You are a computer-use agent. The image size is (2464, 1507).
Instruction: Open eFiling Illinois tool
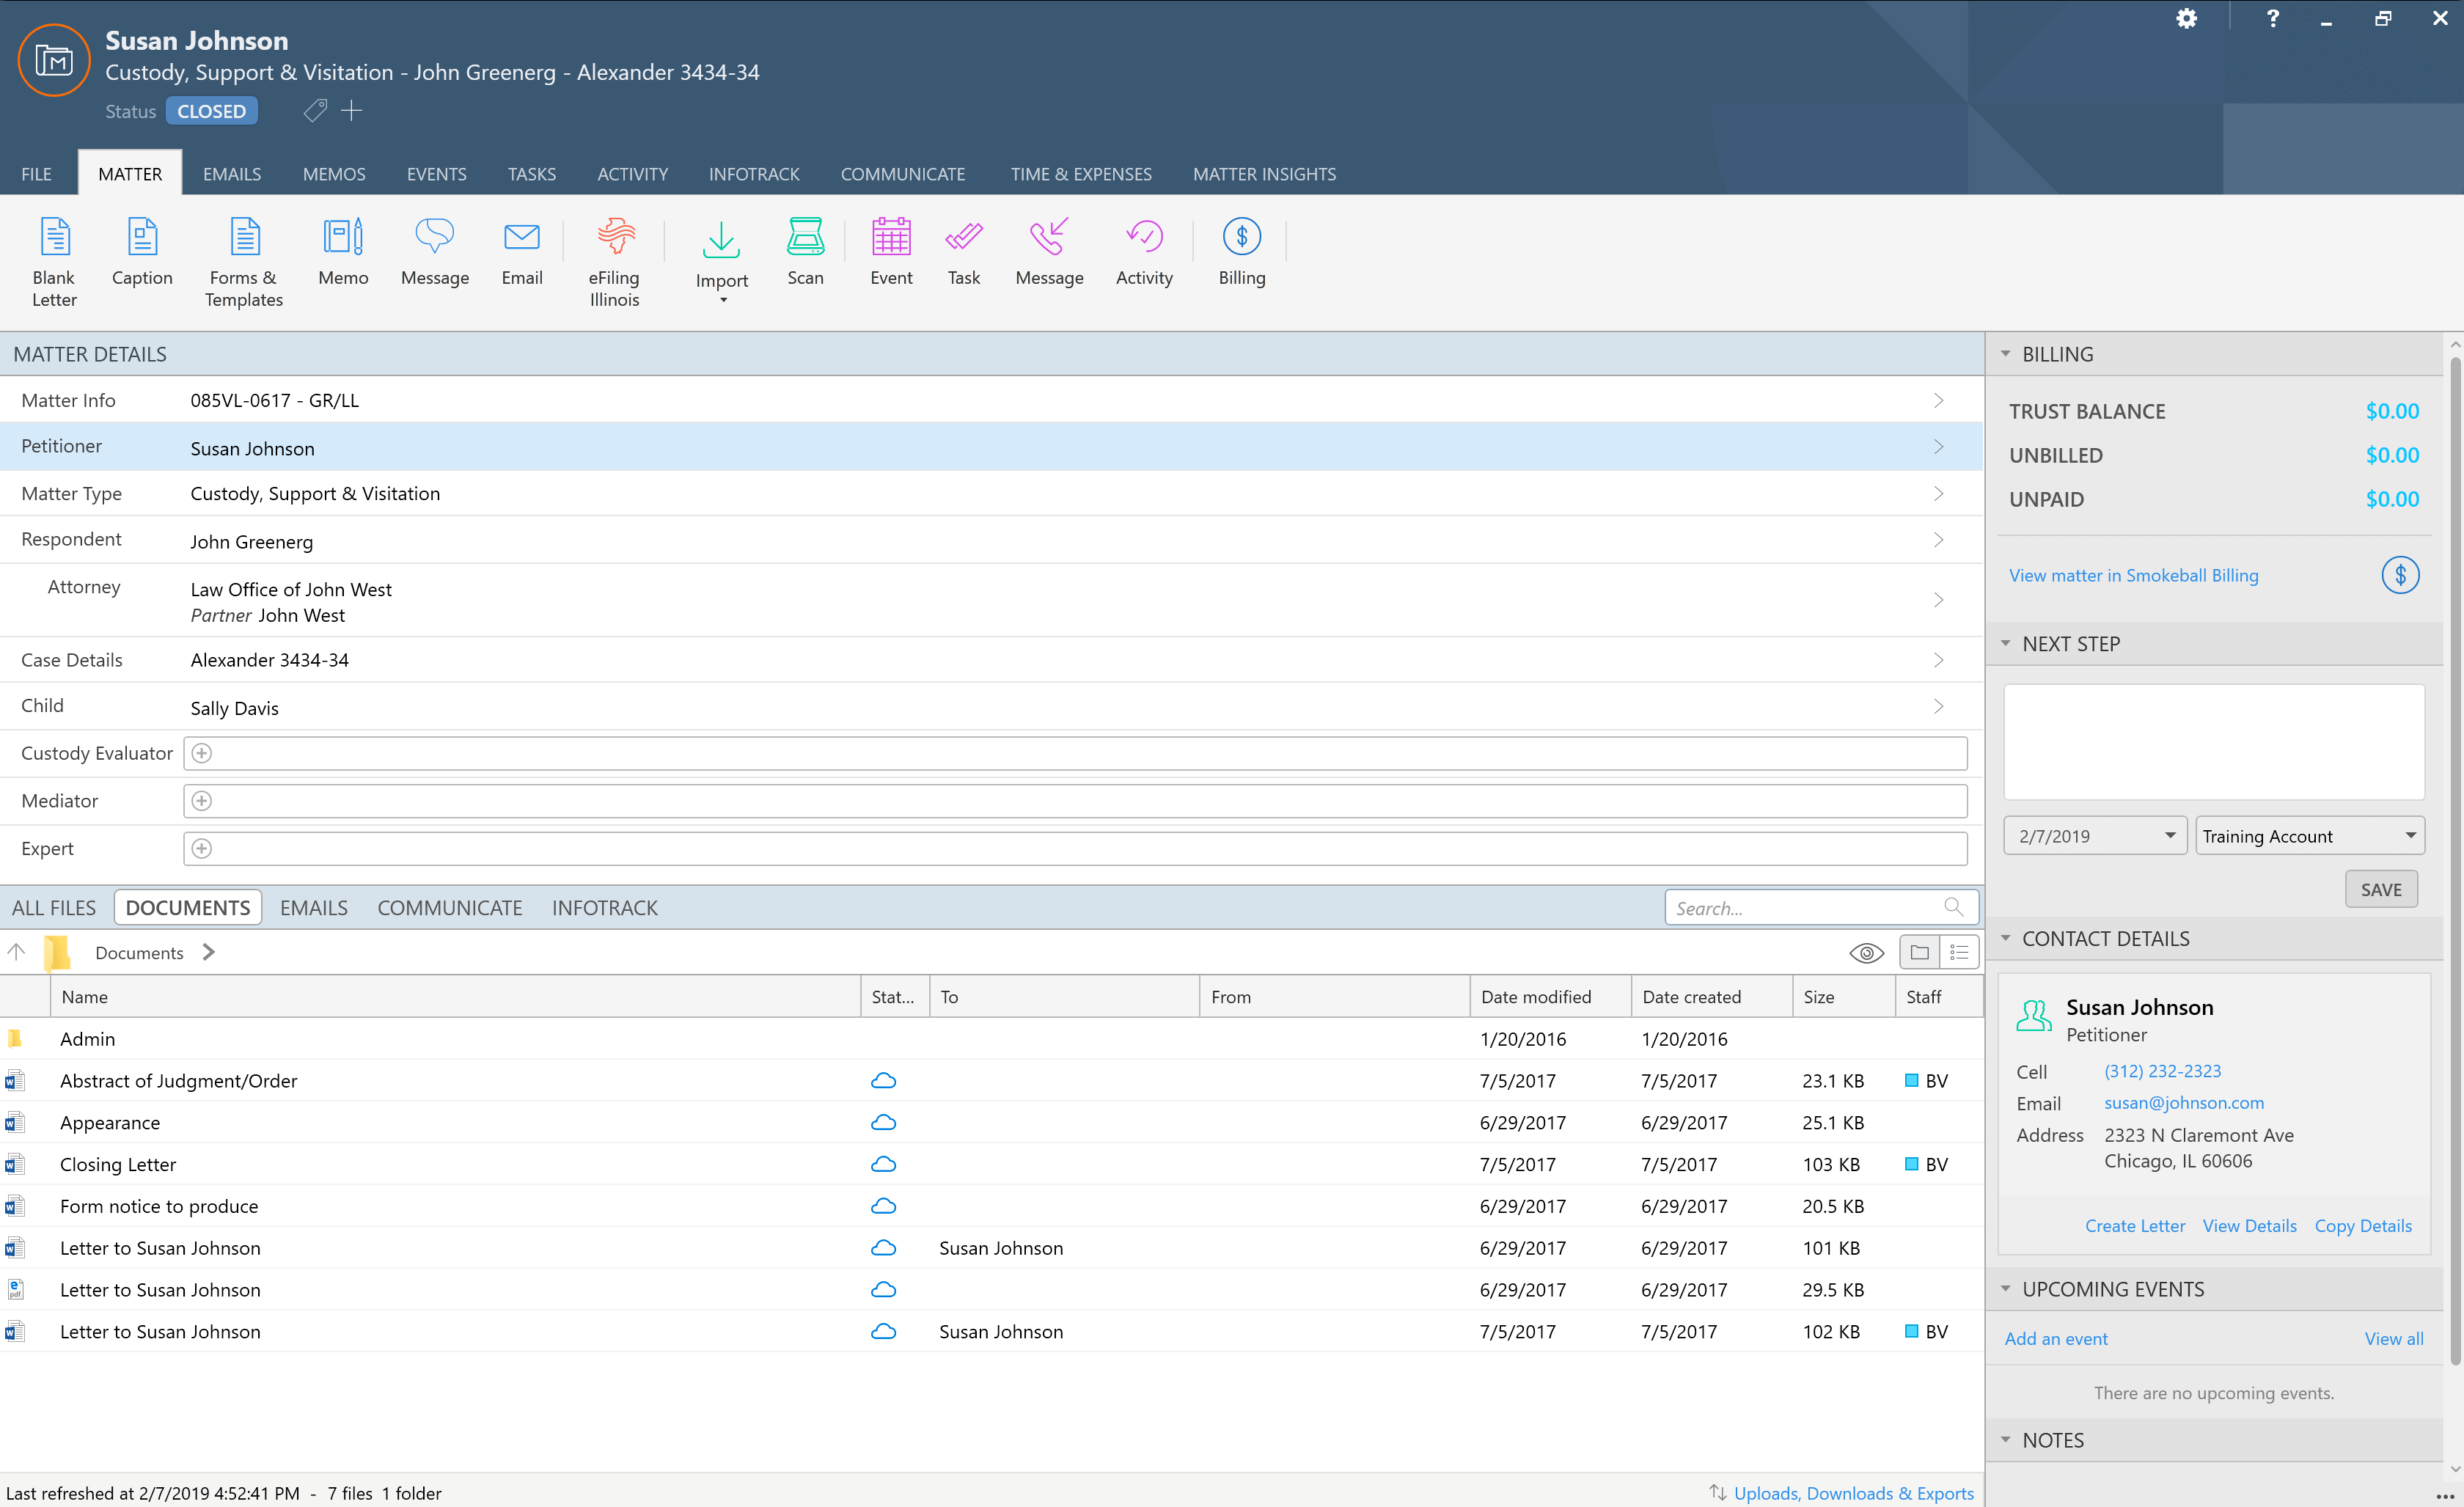coord(614,260)
